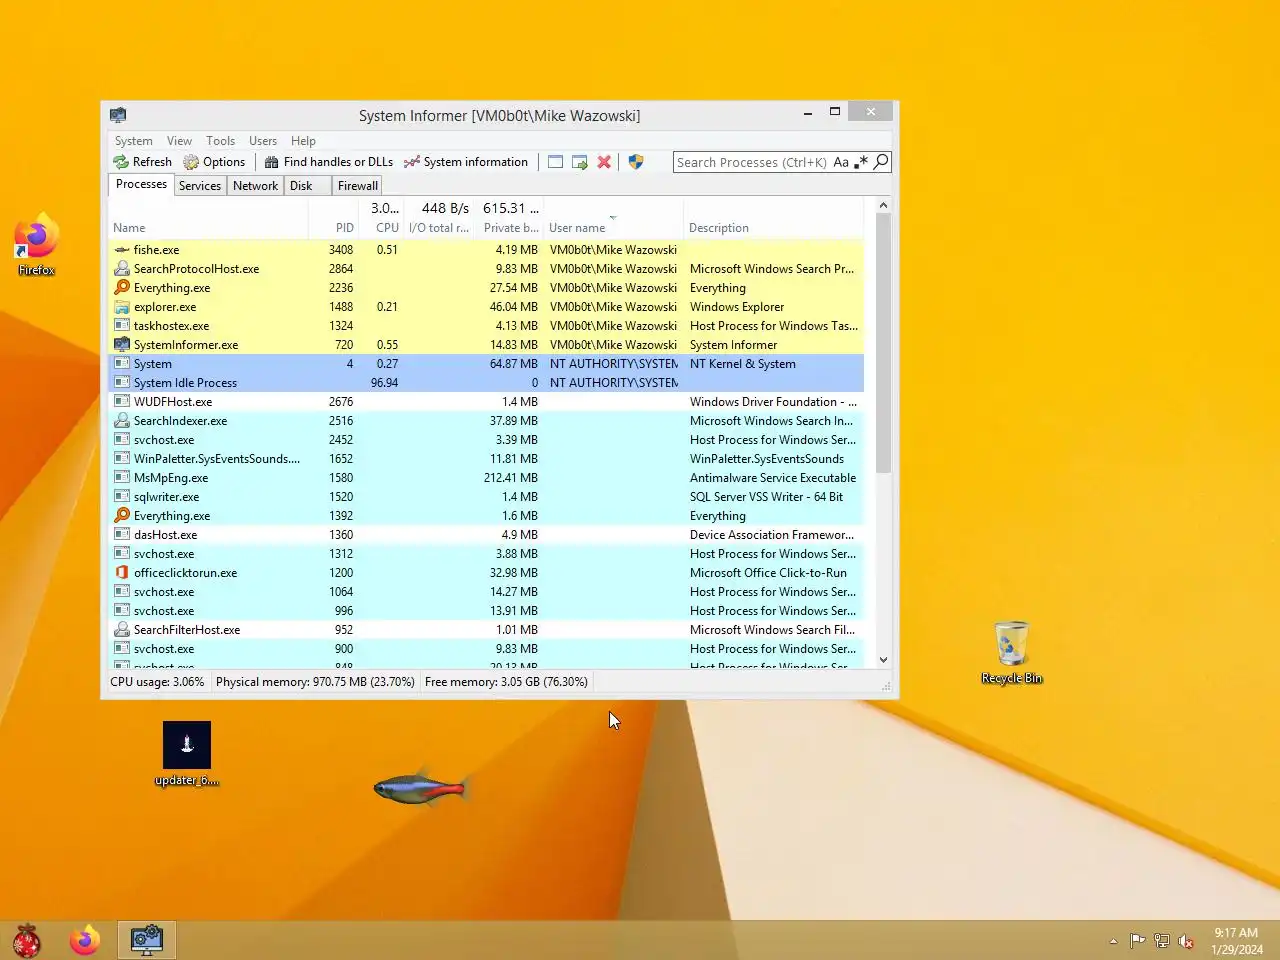
Task: Click the SearchFilterHost.exe process icon
Action: (x=122, y=630)
